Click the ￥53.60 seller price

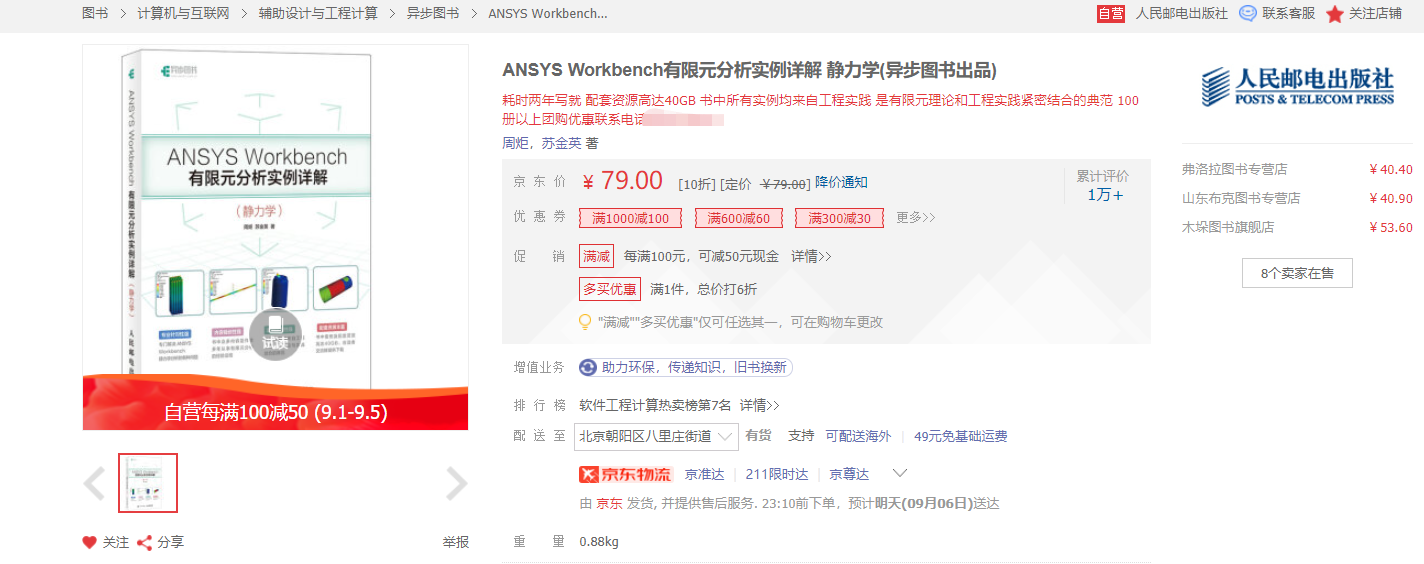point(1391,227)
